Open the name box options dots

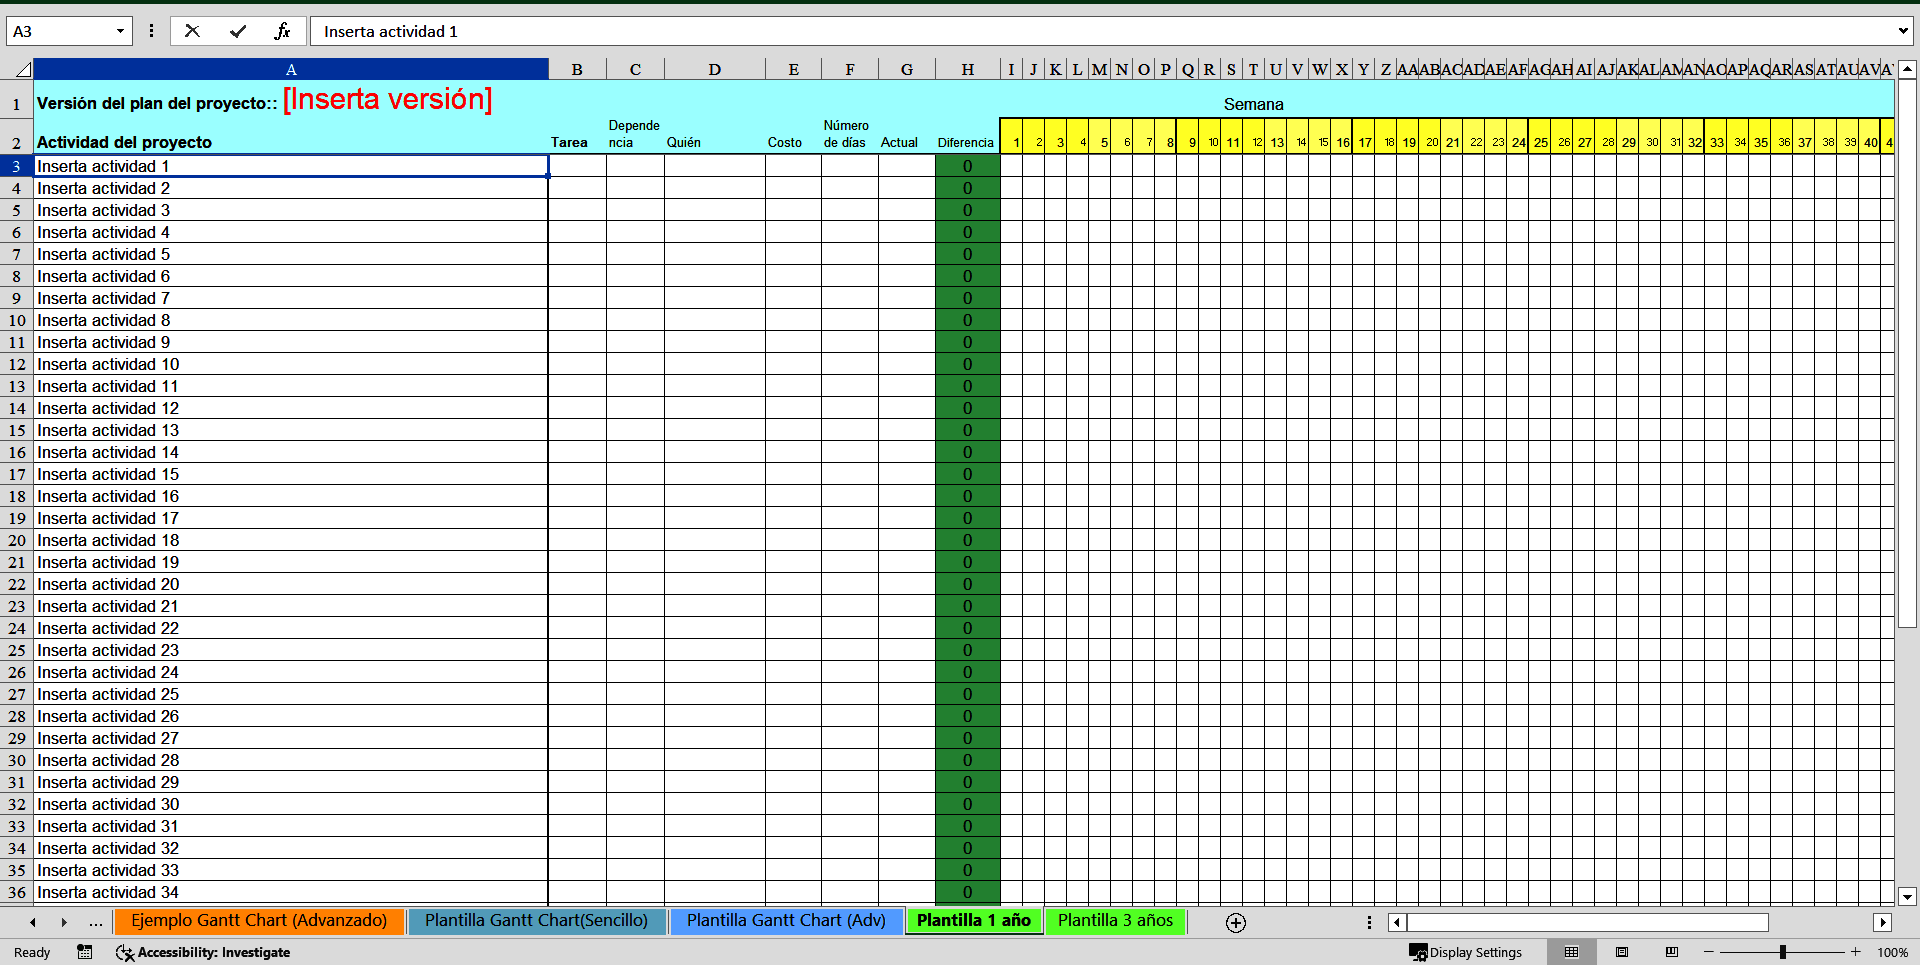[151, 31]
